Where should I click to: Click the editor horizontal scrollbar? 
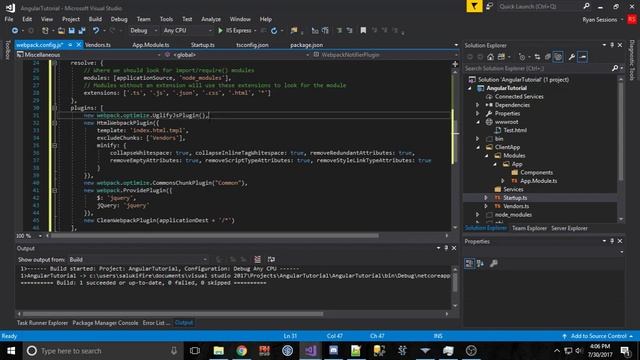(215, 236)
